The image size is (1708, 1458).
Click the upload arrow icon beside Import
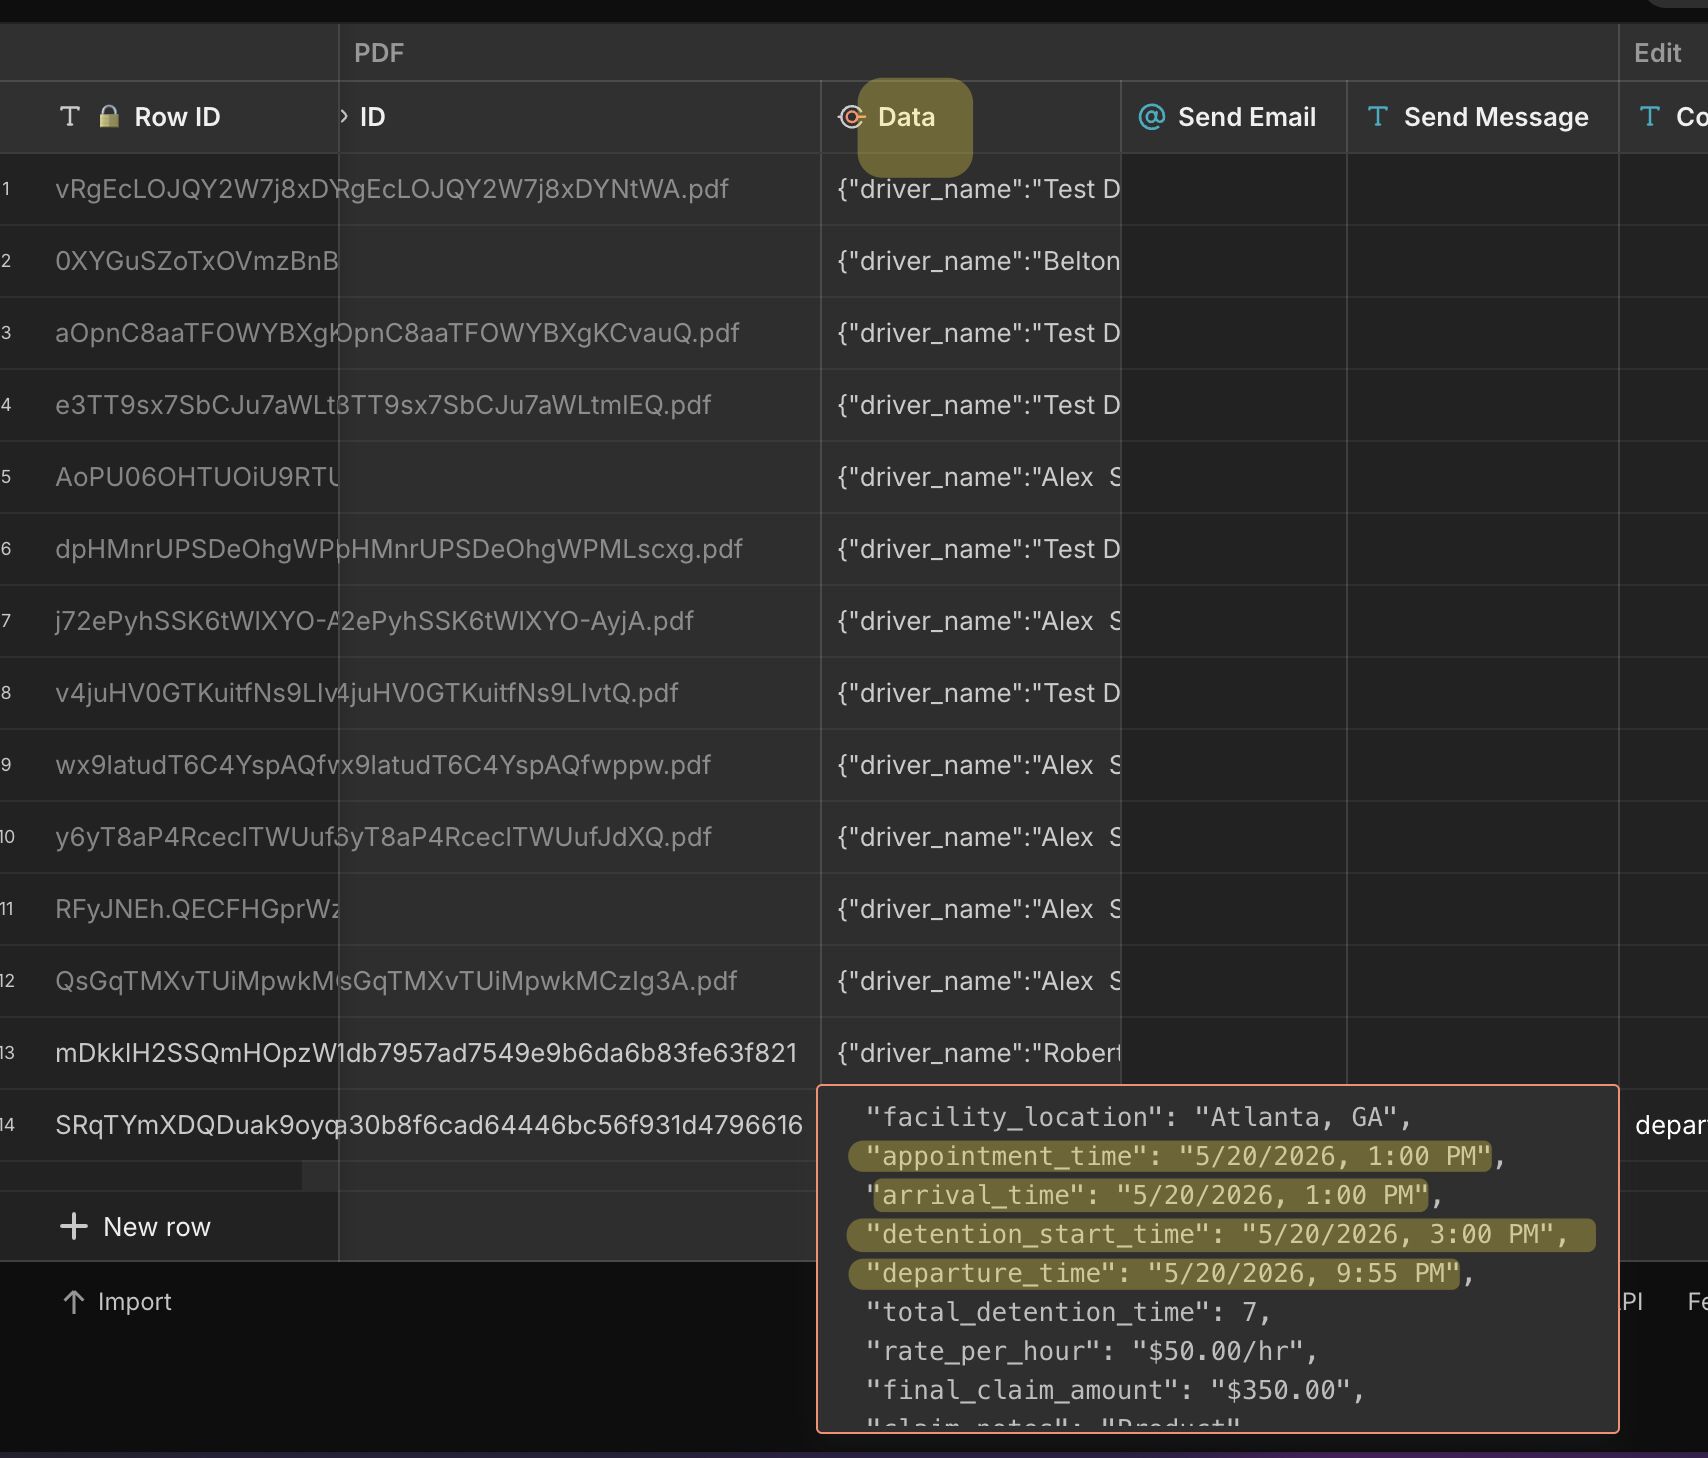tap(73, 1301)
